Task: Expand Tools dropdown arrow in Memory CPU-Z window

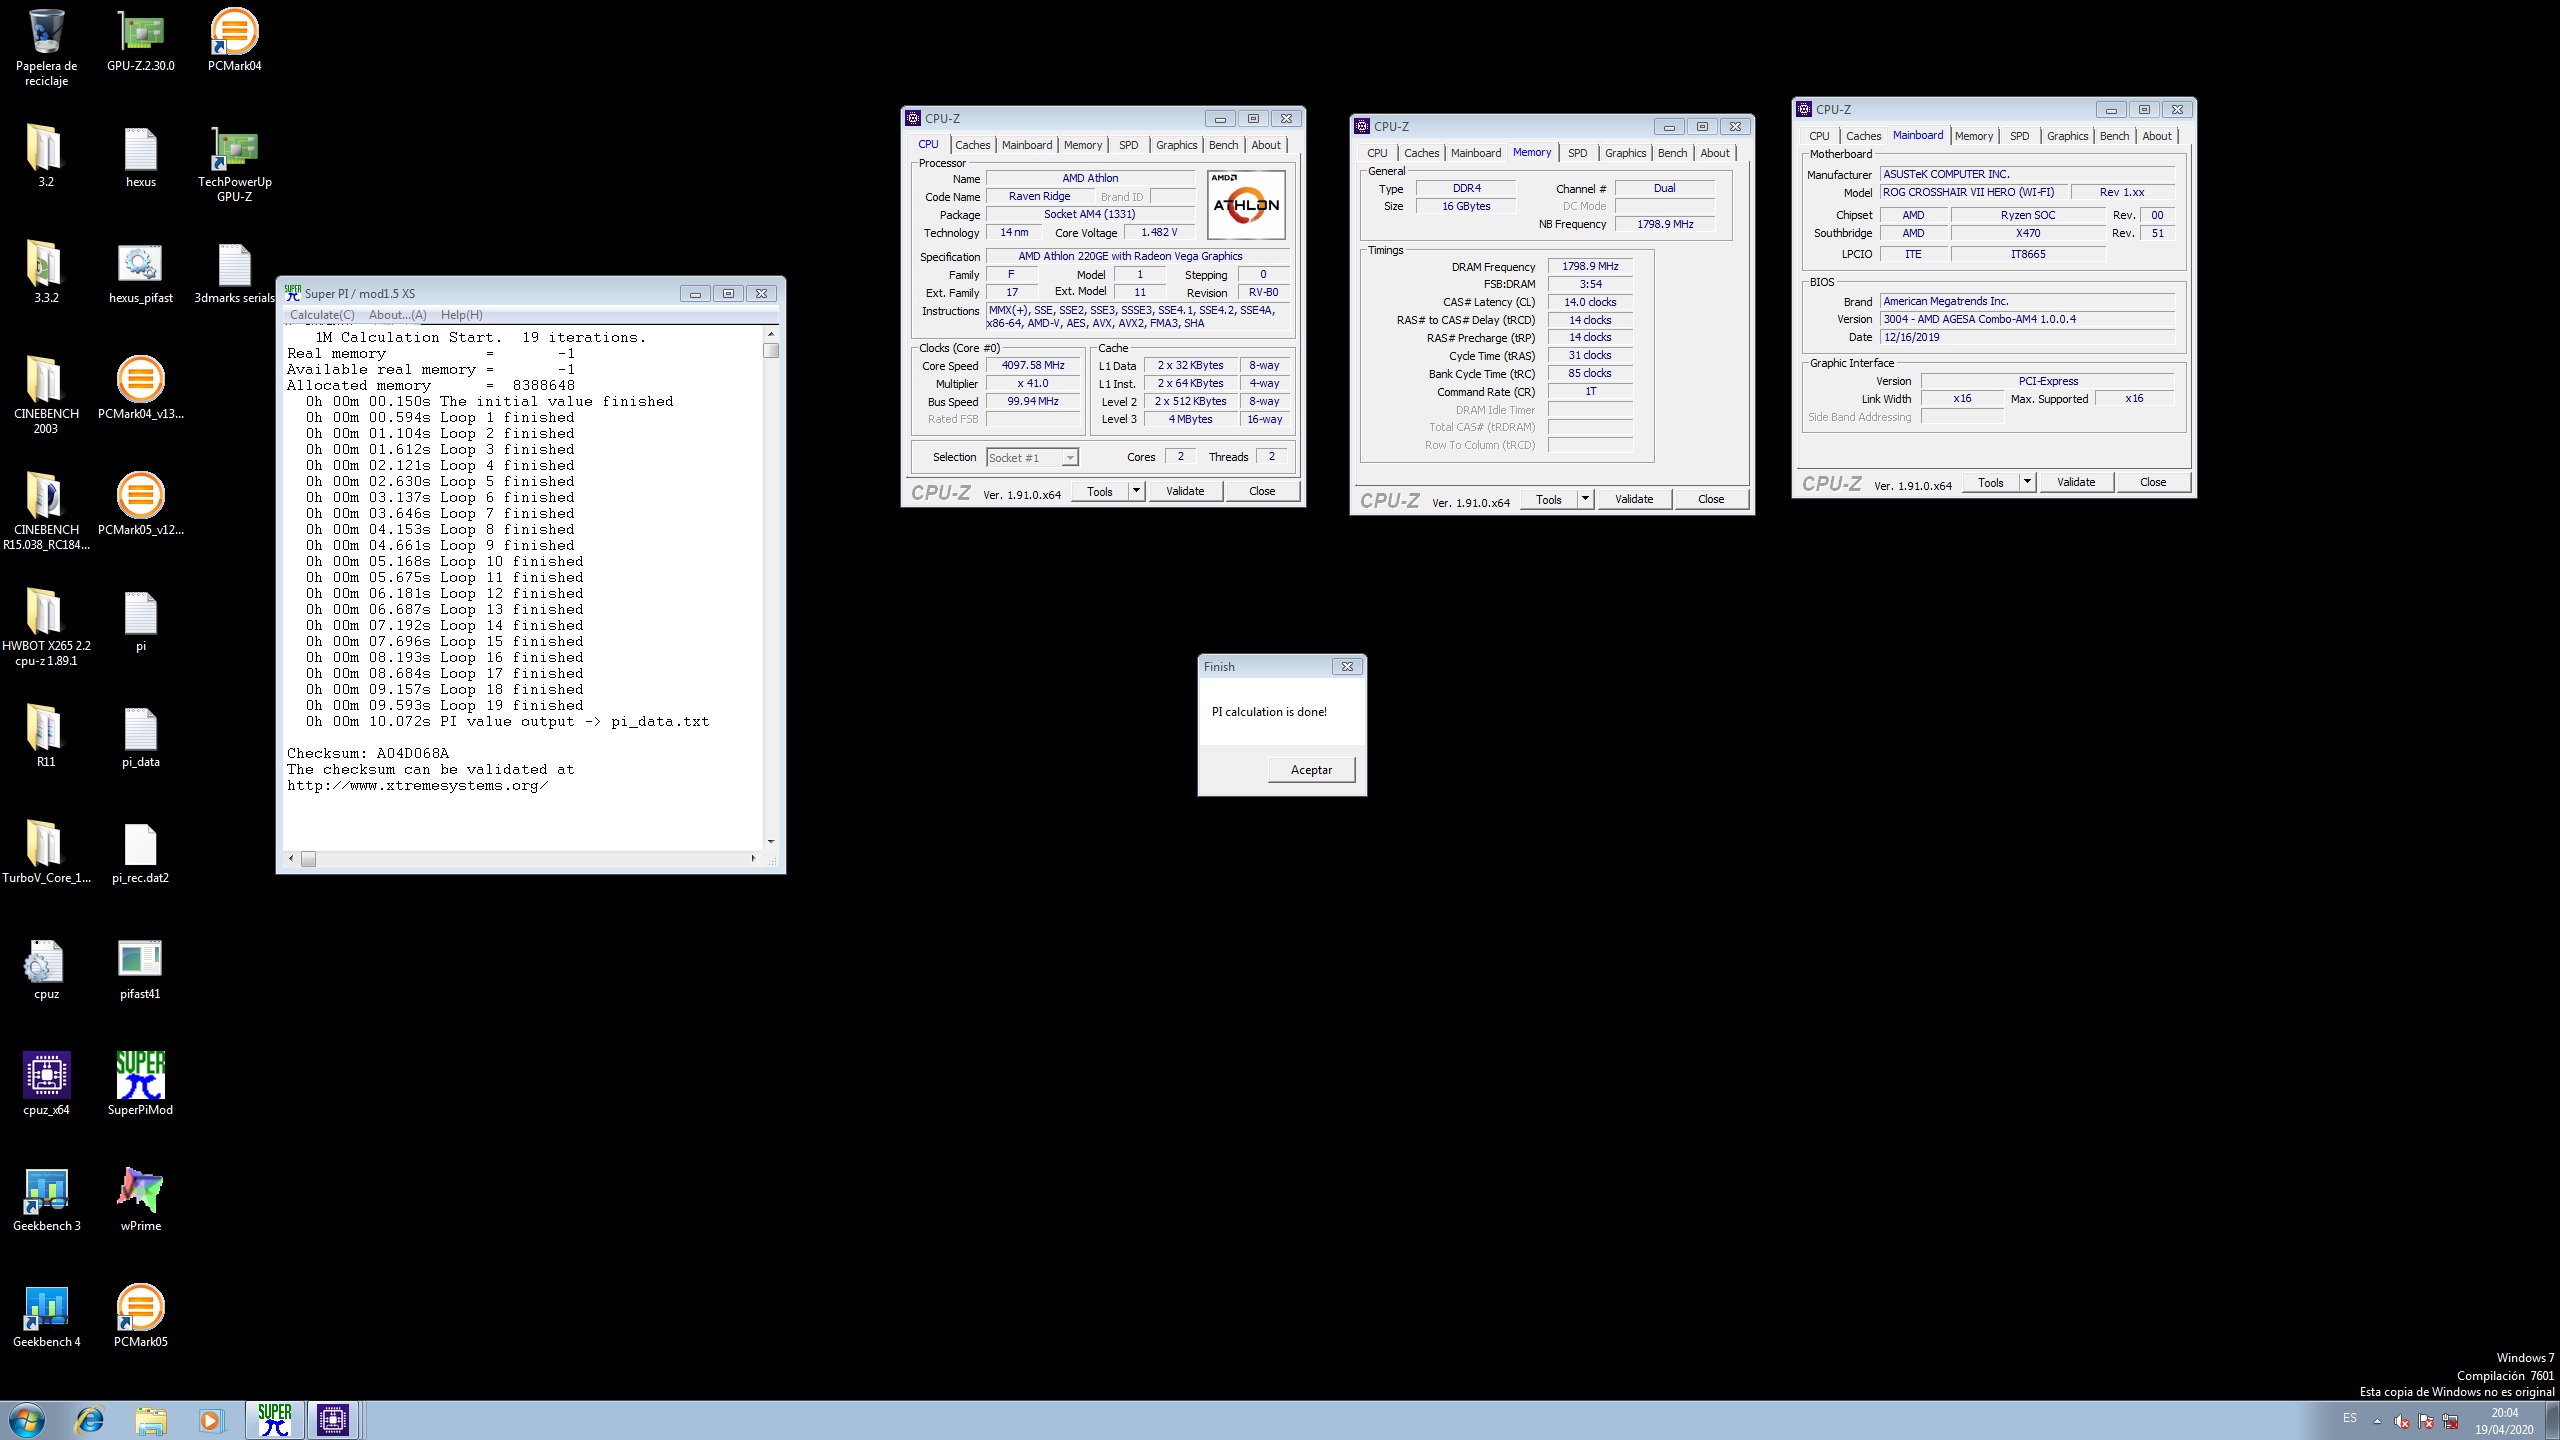Action: [x=1585, y=499]
